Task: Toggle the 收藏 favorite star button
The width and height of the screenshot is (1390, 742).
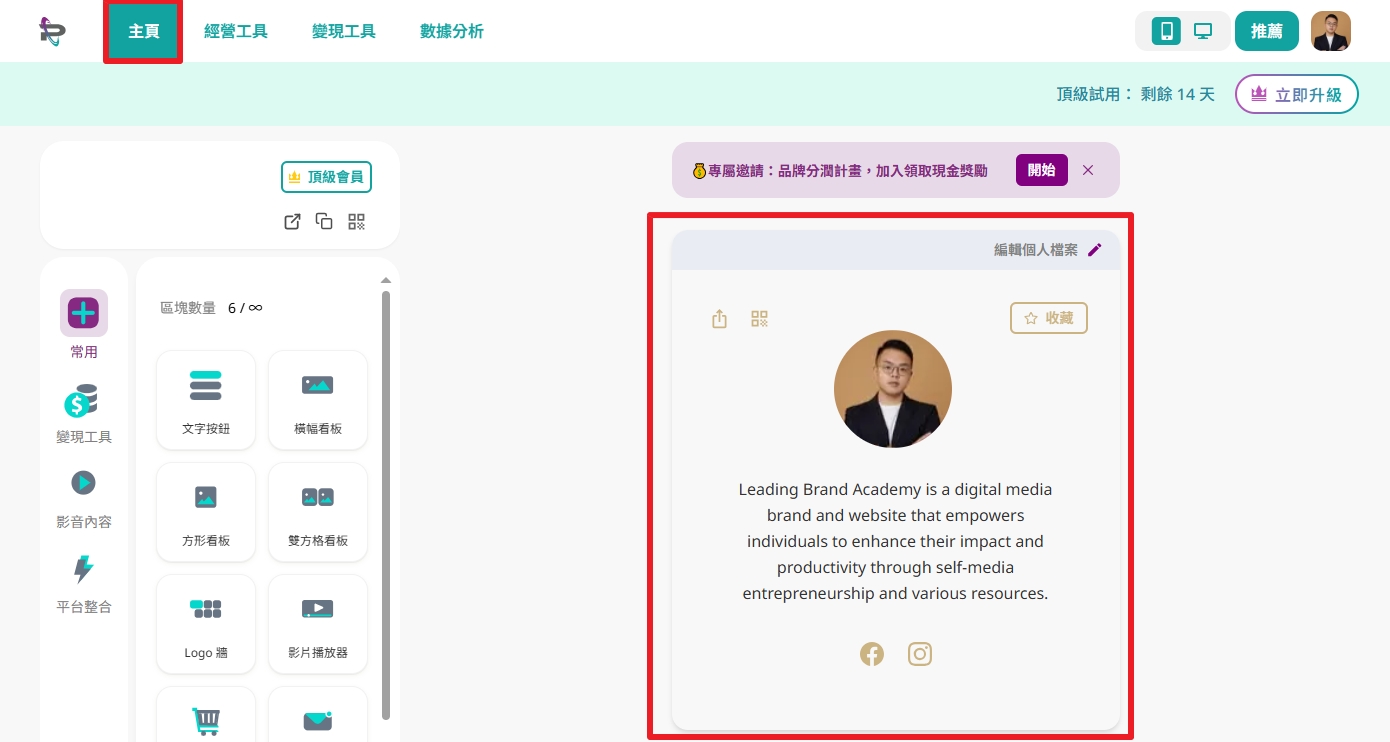Action: click(1049, 318)
